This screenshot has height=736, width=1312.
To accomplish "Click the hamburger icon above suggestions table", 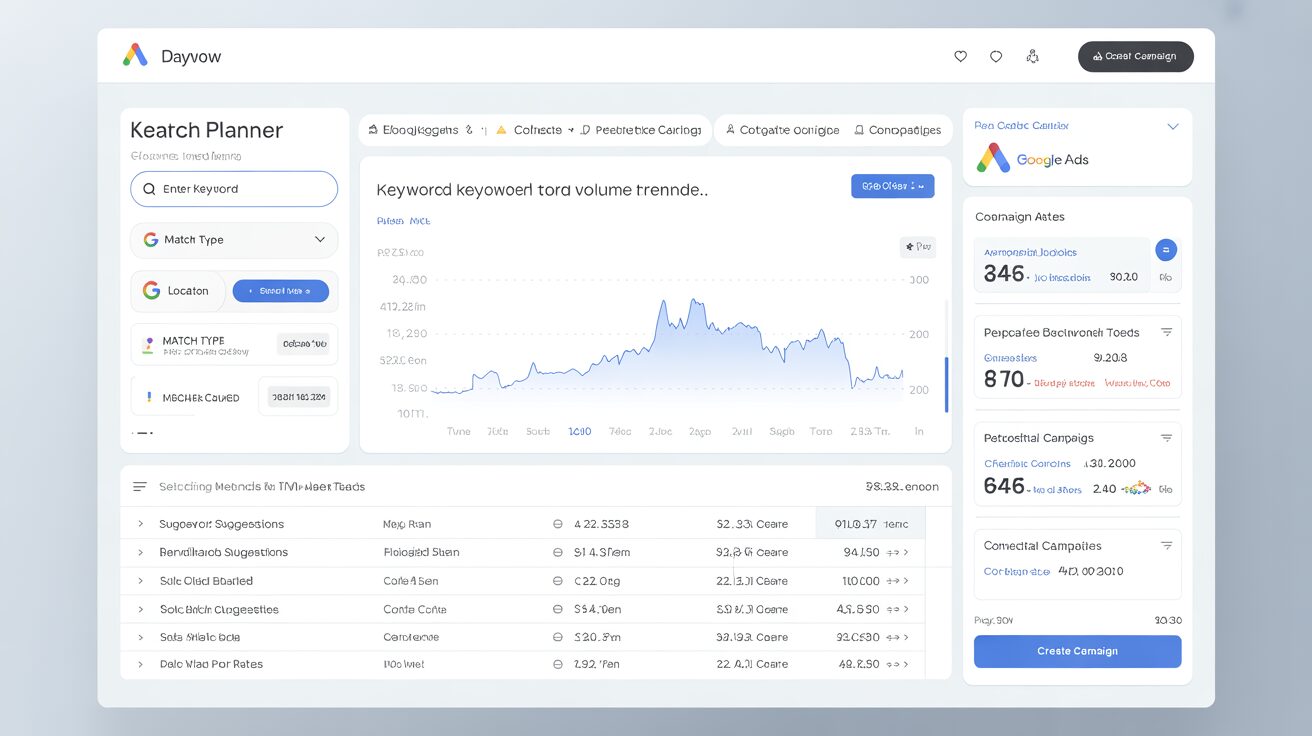I will coord(140,486).
